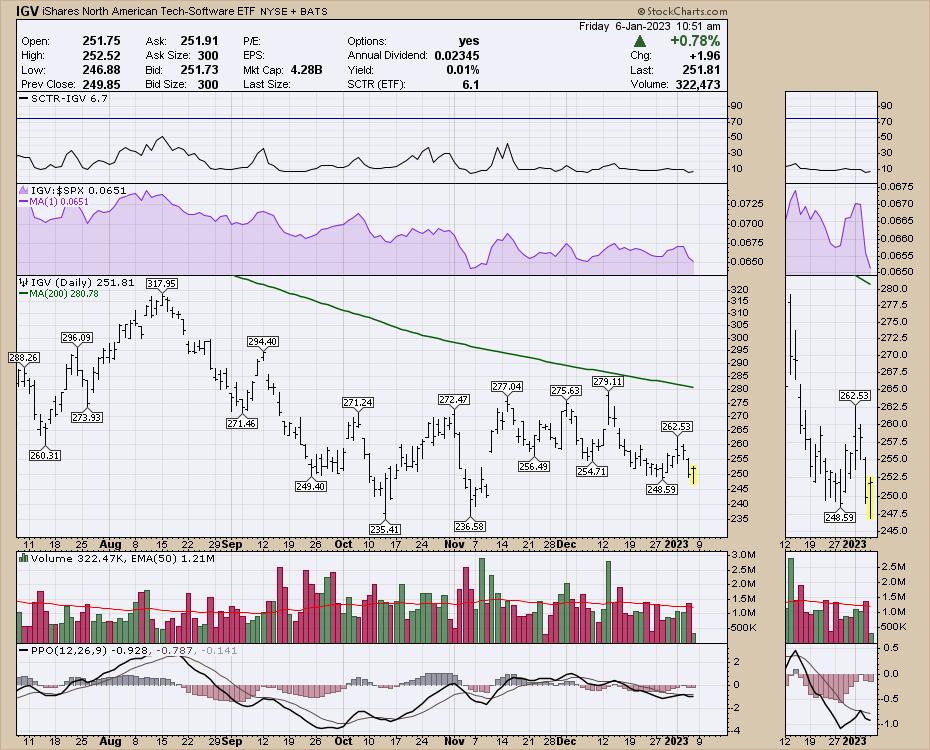Select the 317.95 peak price label
The height and width of the screenshot is (750, 930).
[161, 284]
